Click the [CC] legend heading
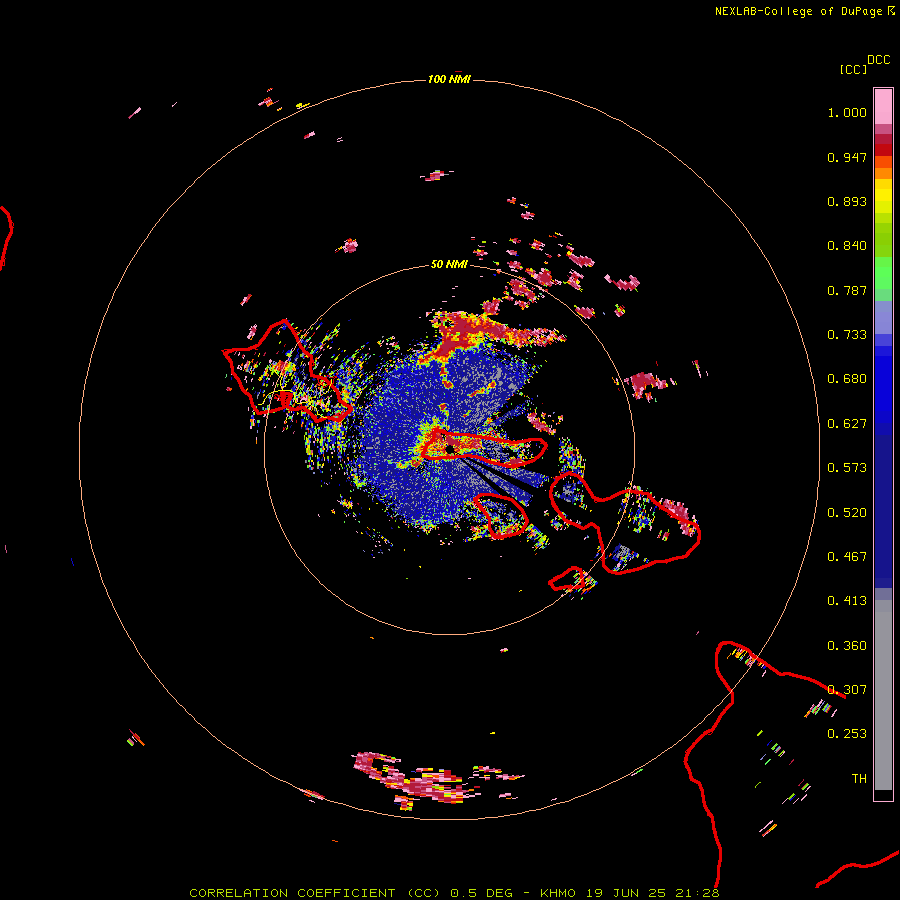 853,69
